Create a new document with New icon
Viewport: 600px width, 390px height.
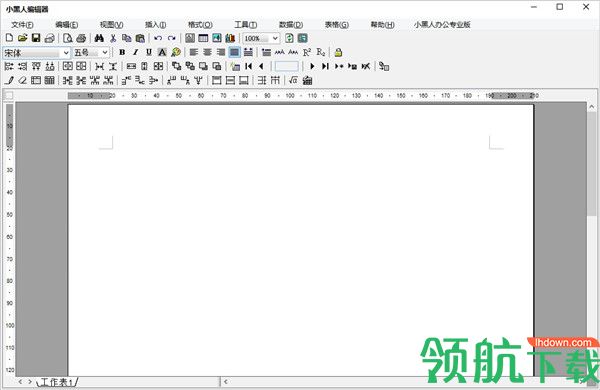point(9,38)
